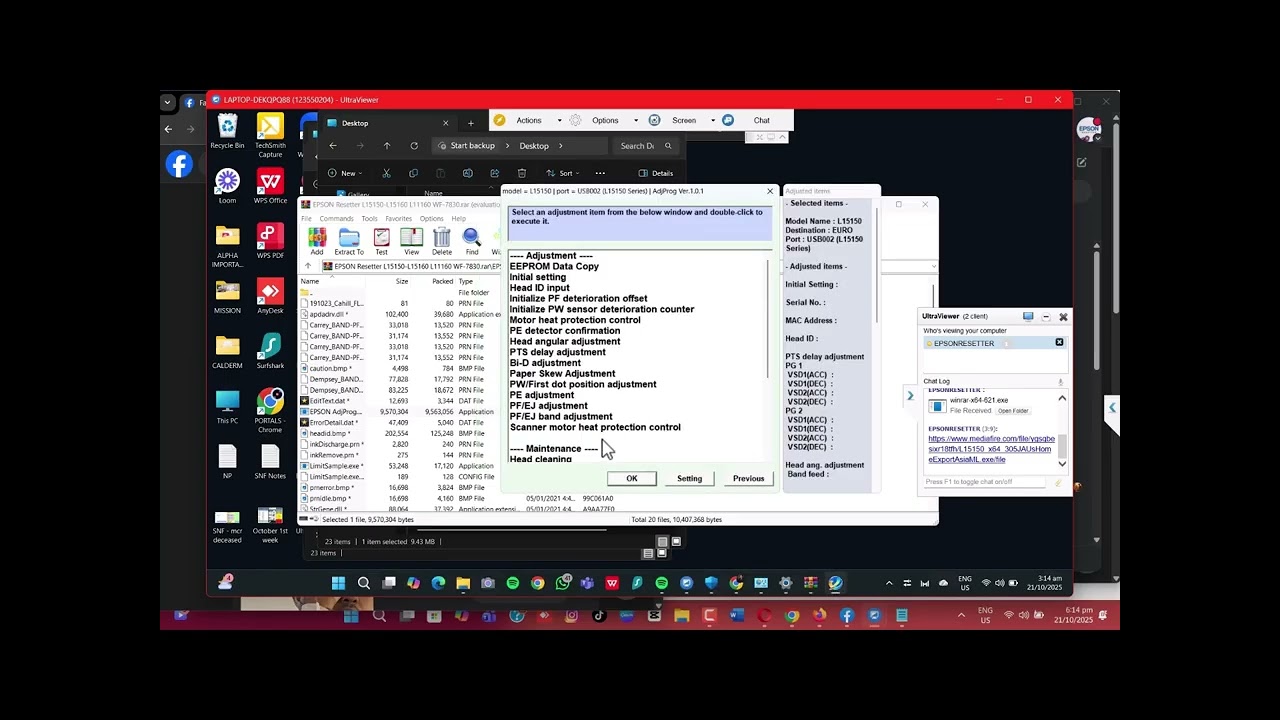Open WinRAR Options menu
The image size is (1280, 720).
[431, 218]
